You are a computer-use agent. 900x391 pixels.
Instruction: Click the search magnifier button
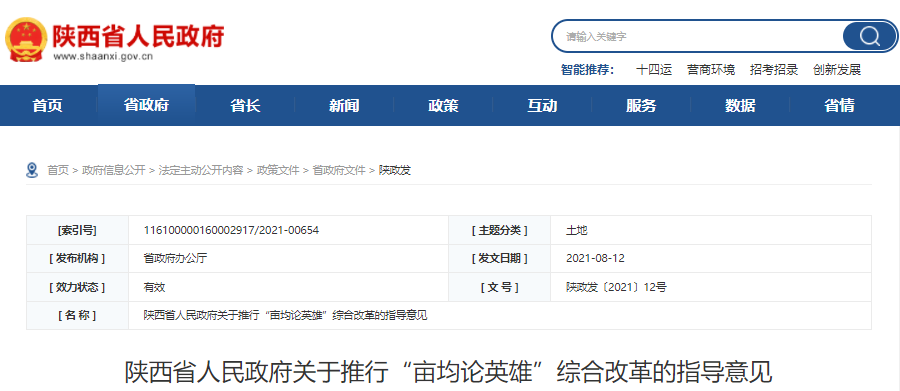[869, 37]
